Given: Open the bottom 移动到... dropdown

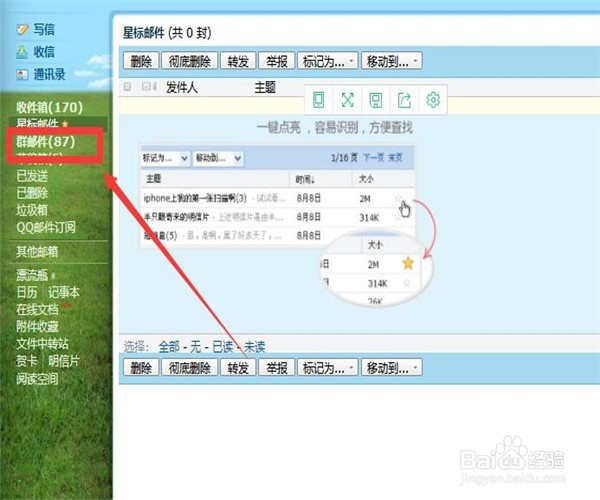Looking at the screenshot, I should pyautogui.click(x=392, y=368).
